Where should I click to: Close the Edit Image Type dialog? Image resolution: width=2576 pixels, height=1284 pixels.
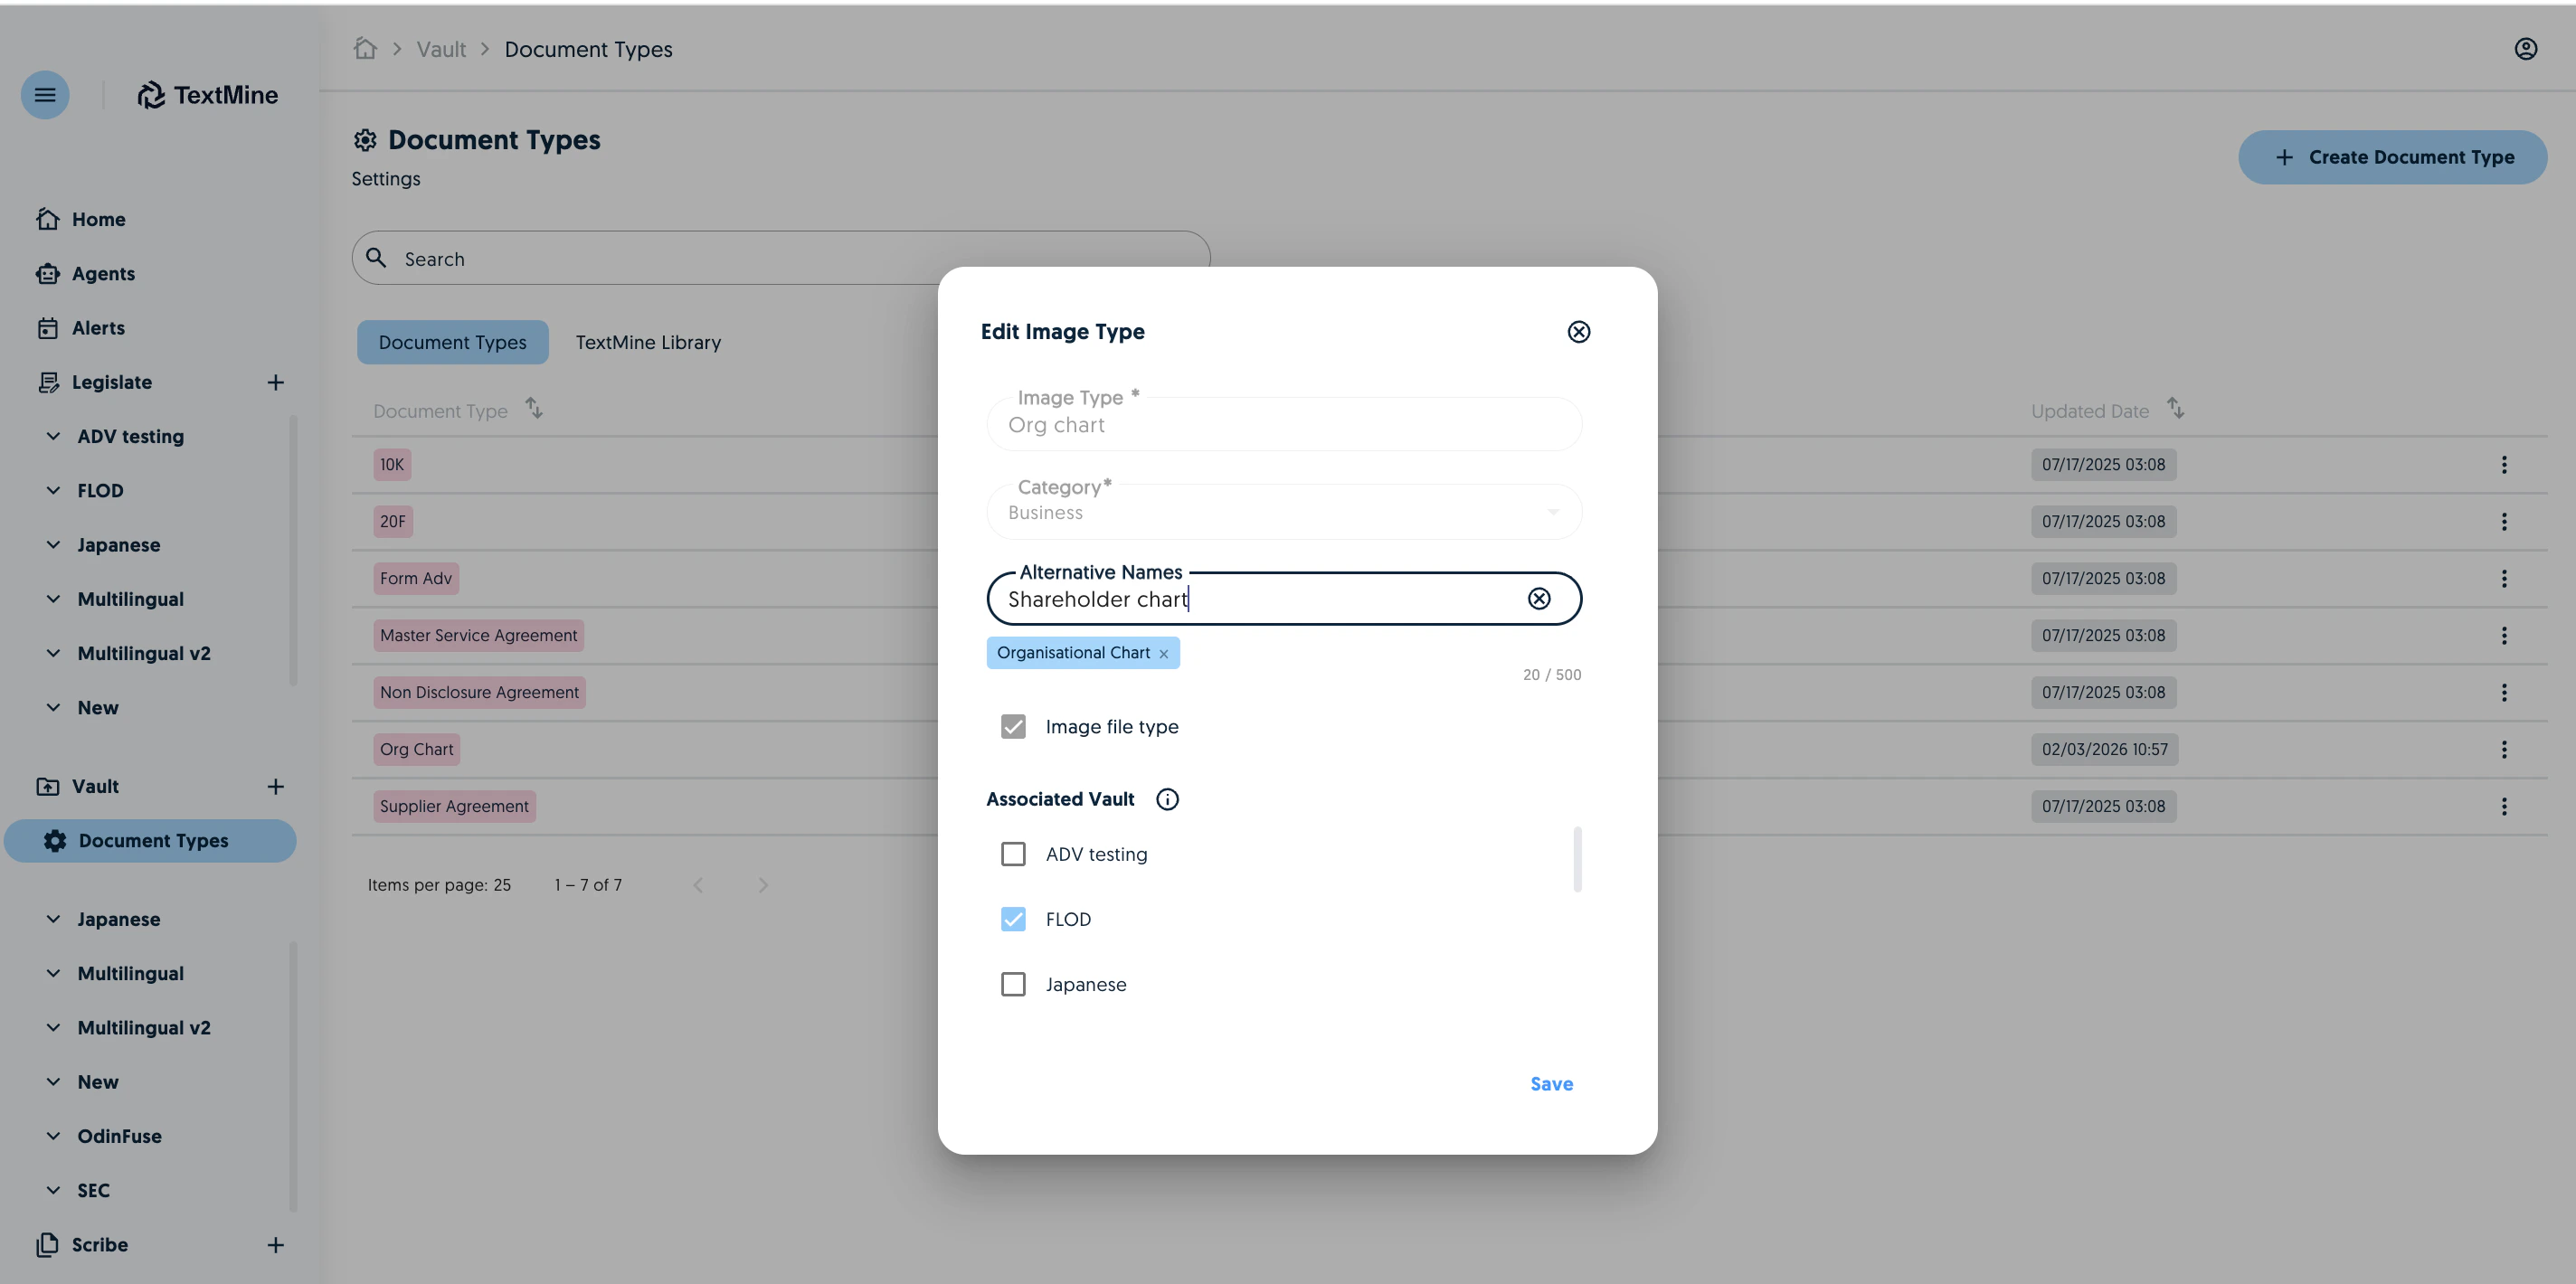tap(1578, 331)
